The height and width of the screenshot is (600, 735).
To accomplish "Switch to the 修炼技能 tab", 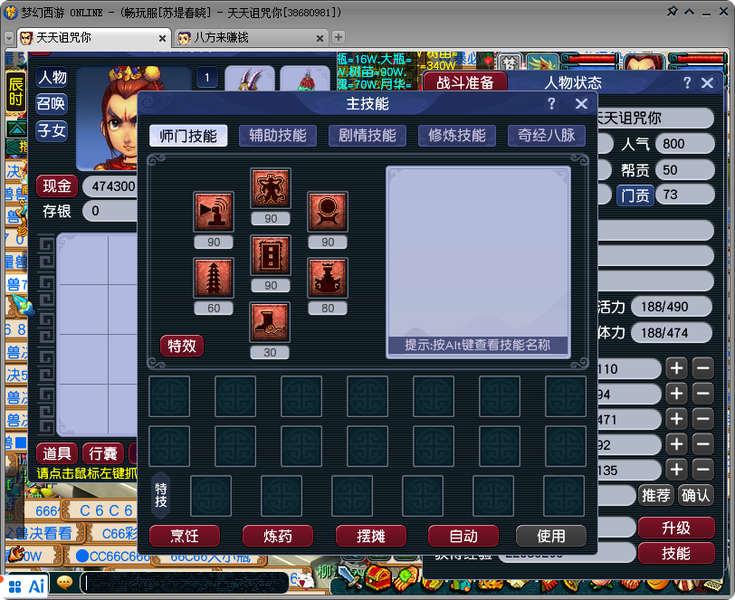I will click(x=457, y=136).
